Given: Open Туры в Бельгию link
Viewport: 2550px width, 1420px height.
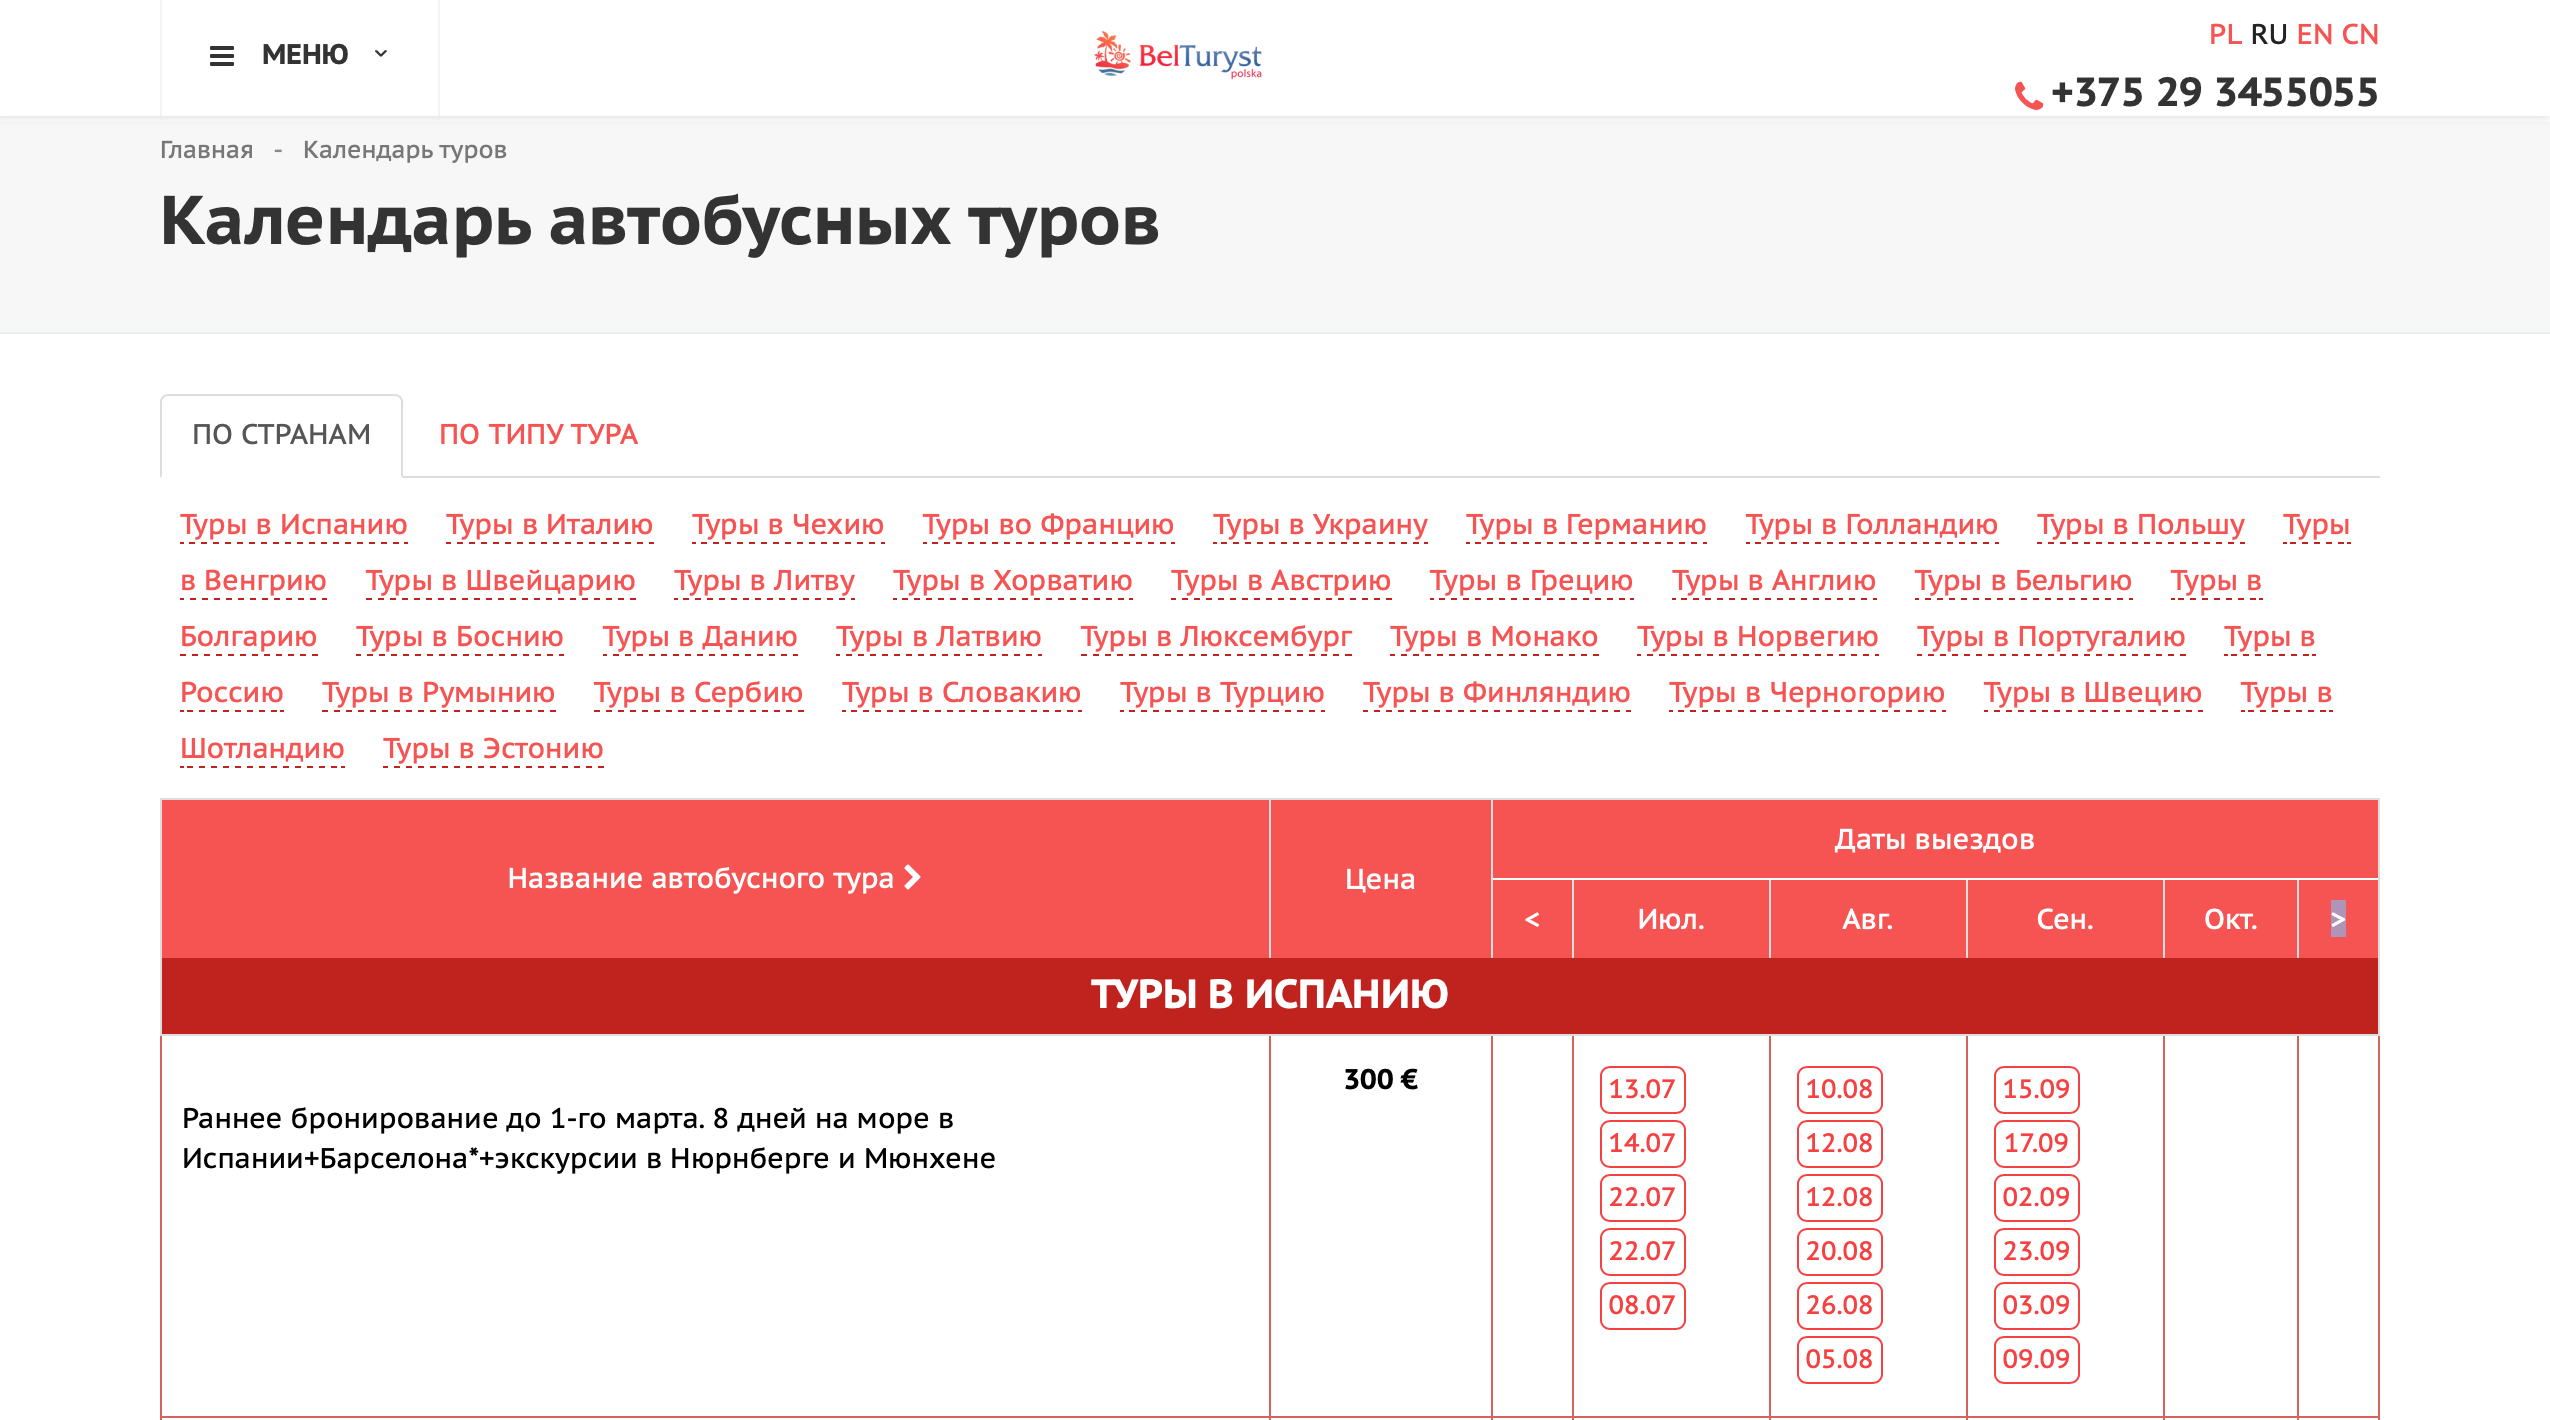Looking at the screenshot, I should pyautogui.click(x=2023, y=580).
